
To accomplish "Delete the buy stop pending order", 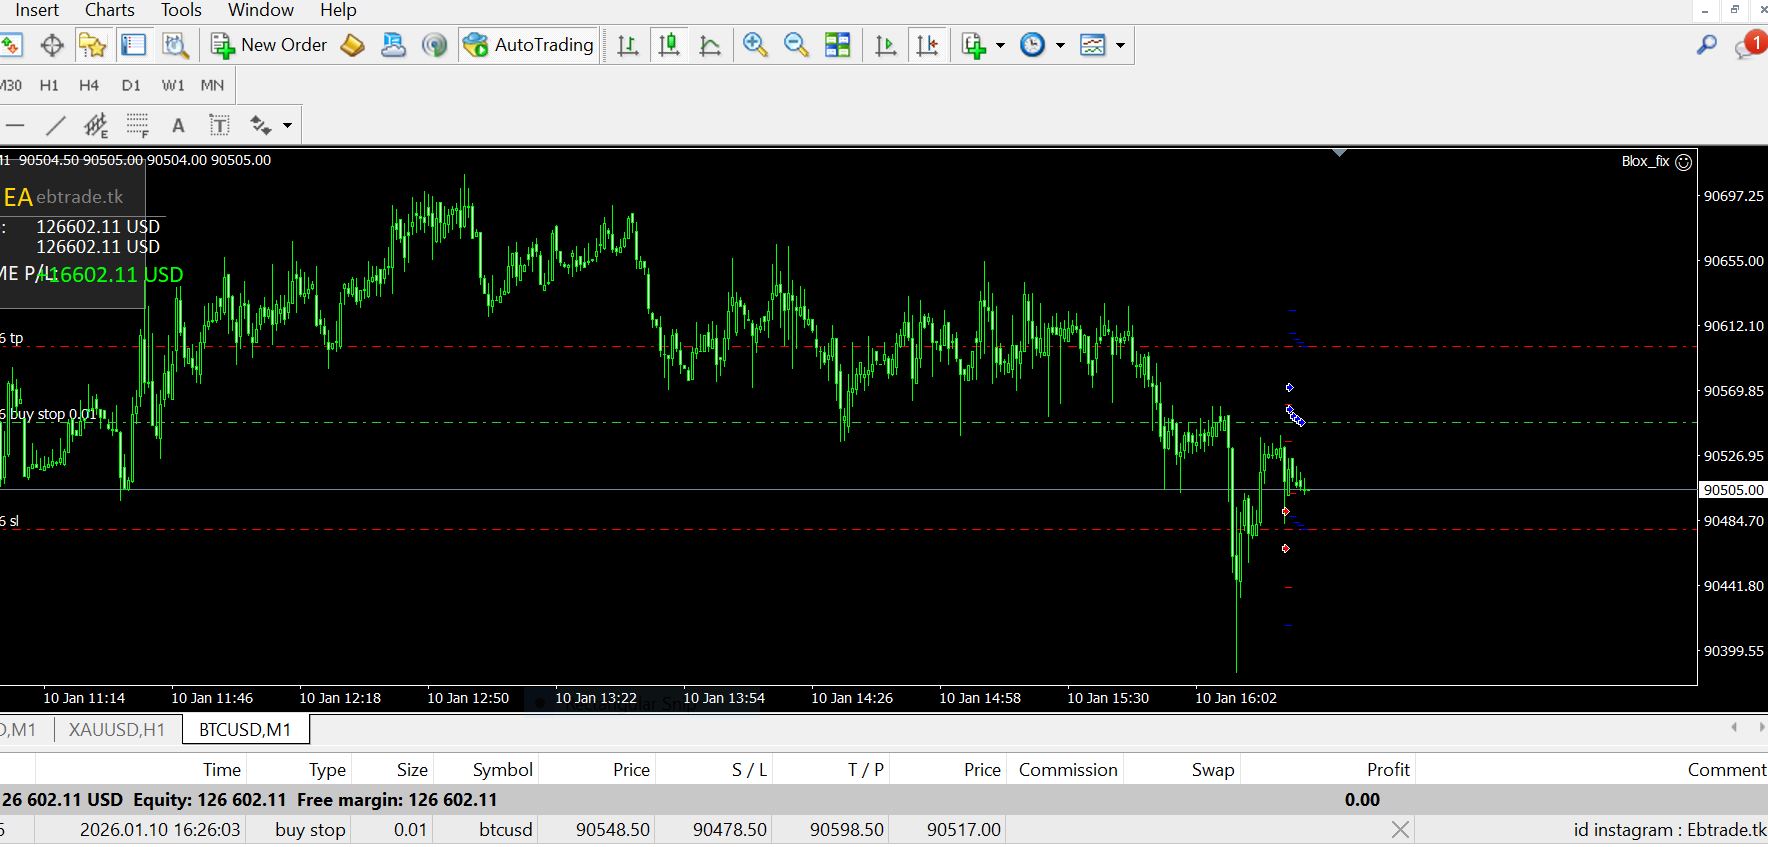I will (1400, 830).
